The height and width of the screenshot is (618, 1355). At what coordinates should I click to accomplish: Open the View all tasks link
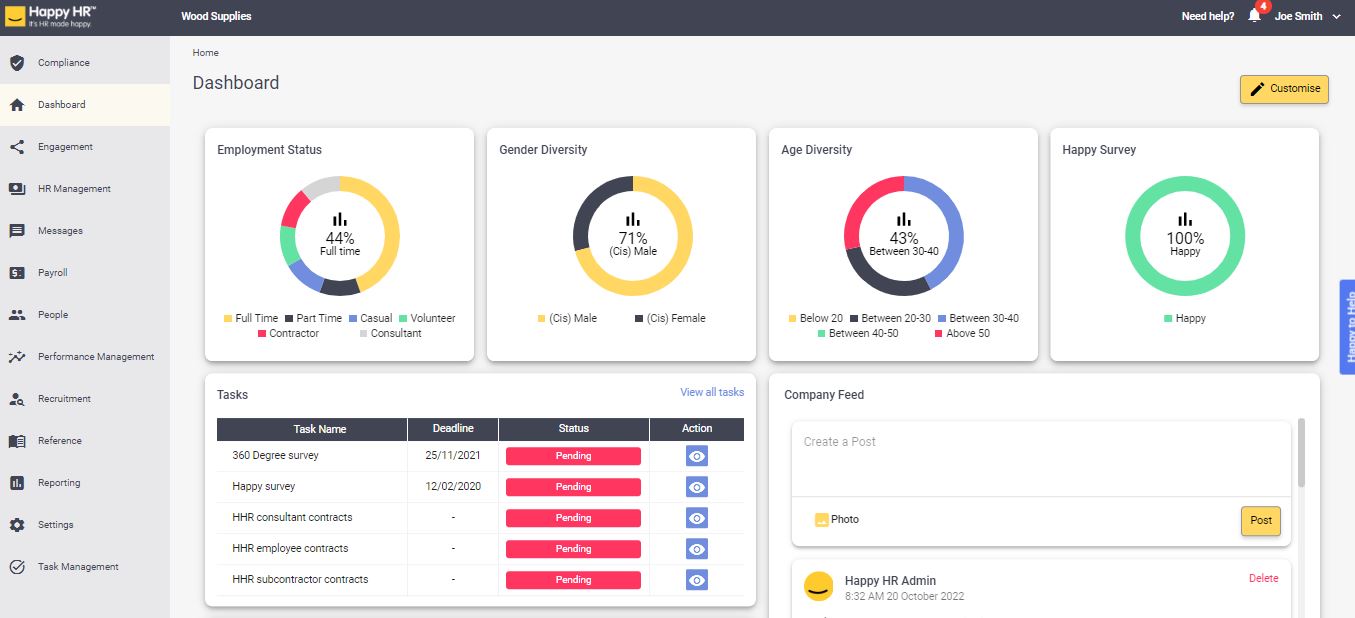pos(712,392)
